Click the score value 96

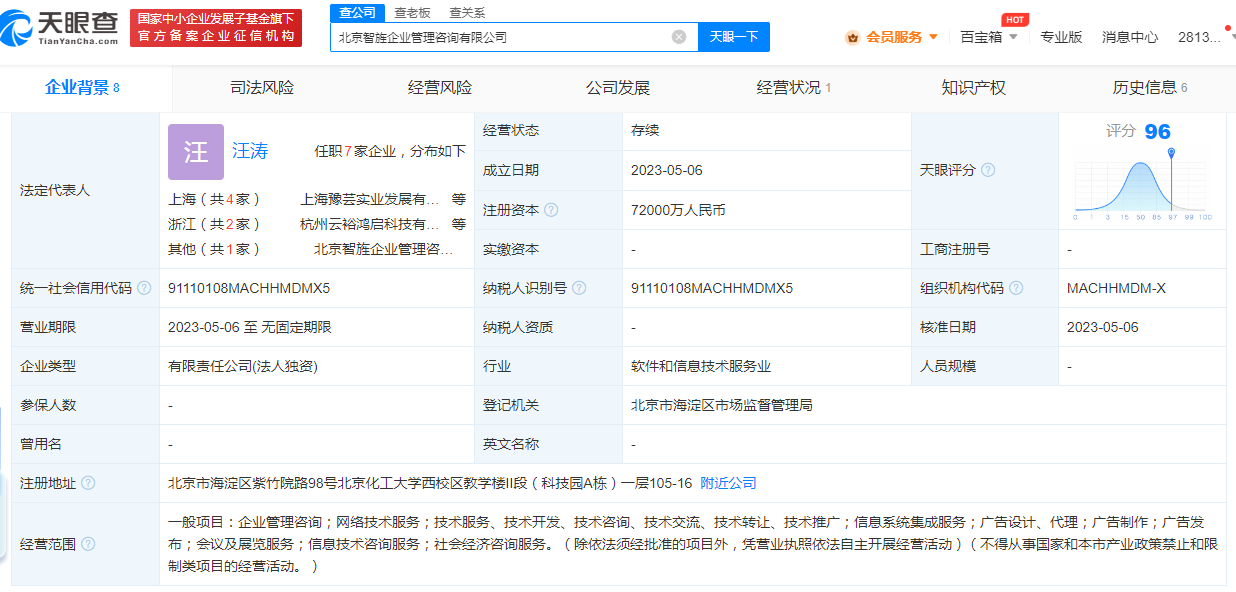point(1157,132)
